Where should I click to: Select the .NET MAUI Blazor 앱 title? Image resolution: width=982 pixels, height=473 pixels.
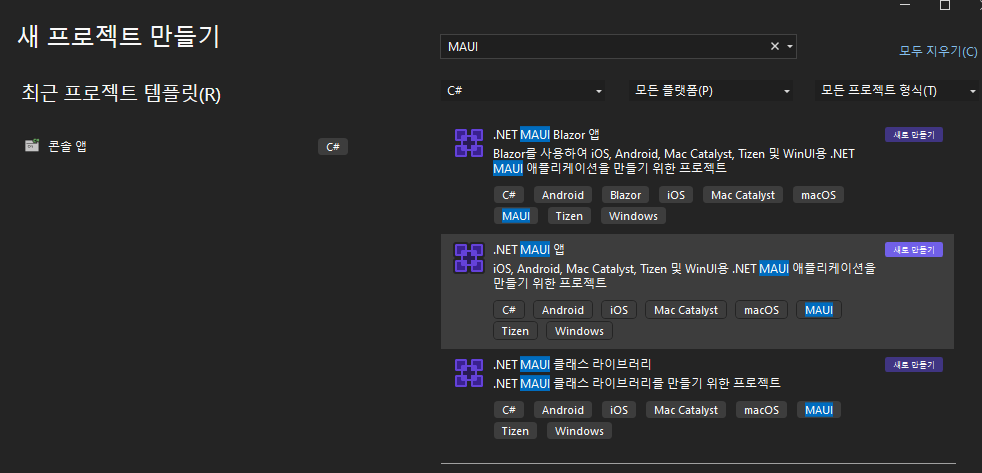click(x=547, y=135)
